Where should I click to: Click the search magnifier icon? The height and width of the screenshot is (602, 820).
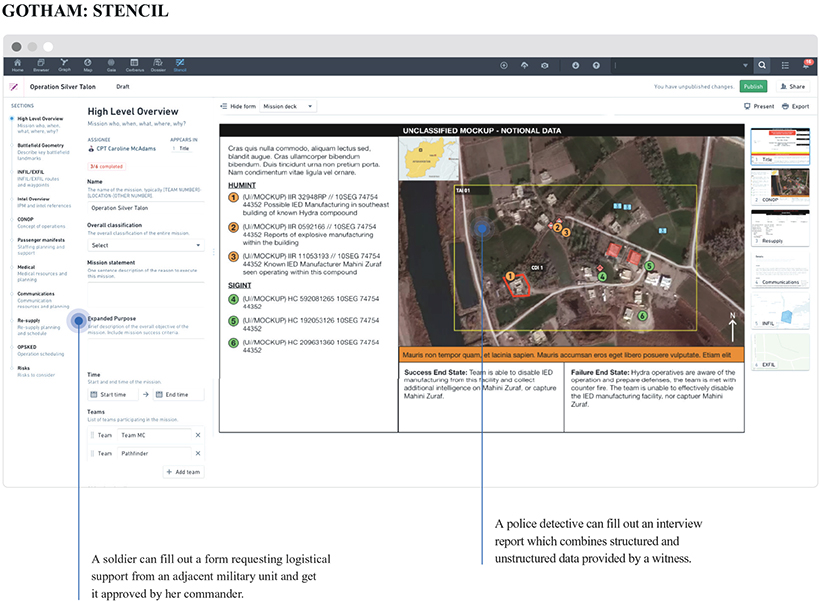(x=762, y=65)
